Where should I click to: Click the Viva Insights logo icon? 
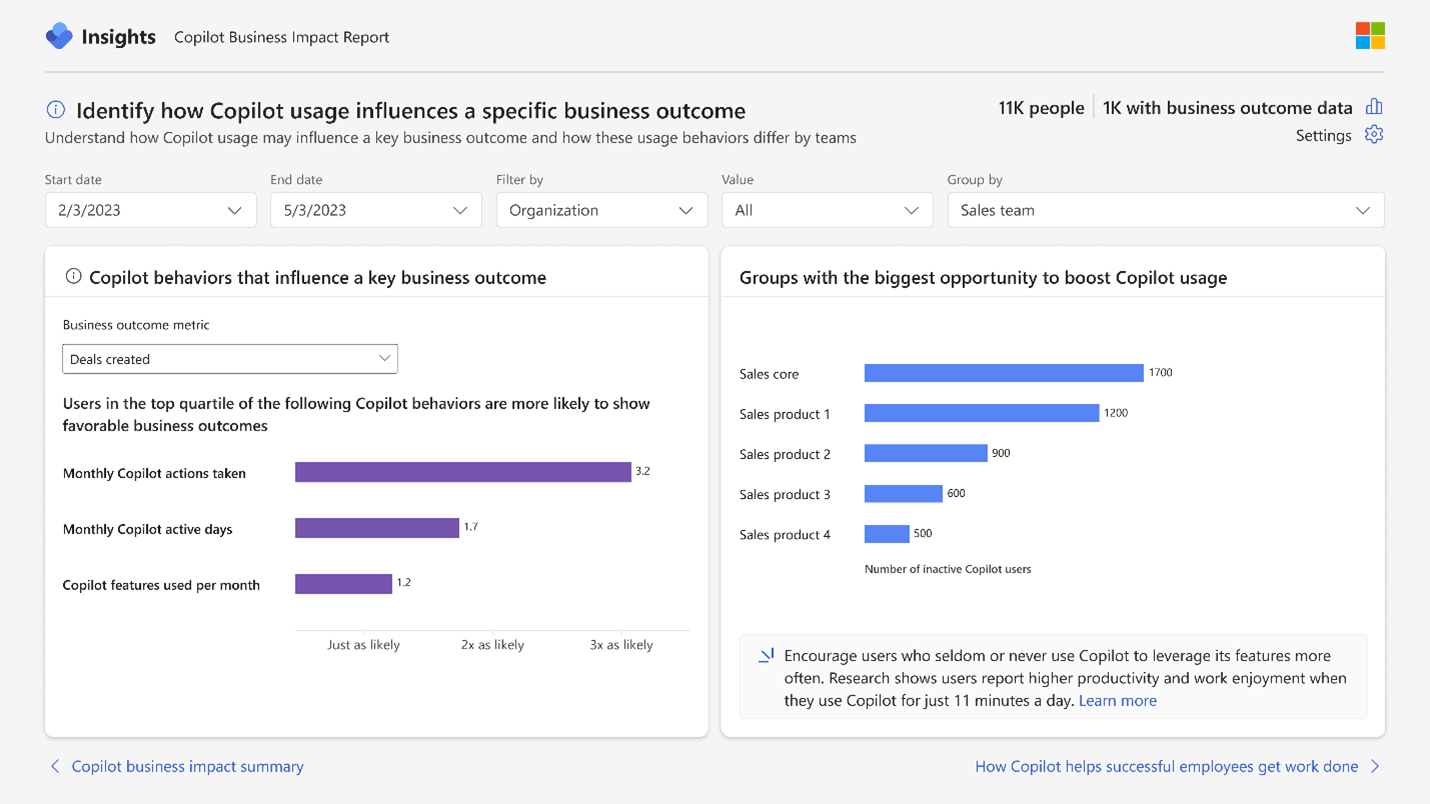59,36
